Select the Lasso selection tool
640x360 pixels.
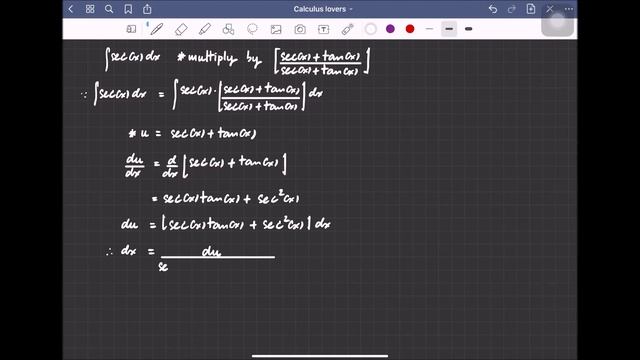click(x=252, y=29)
